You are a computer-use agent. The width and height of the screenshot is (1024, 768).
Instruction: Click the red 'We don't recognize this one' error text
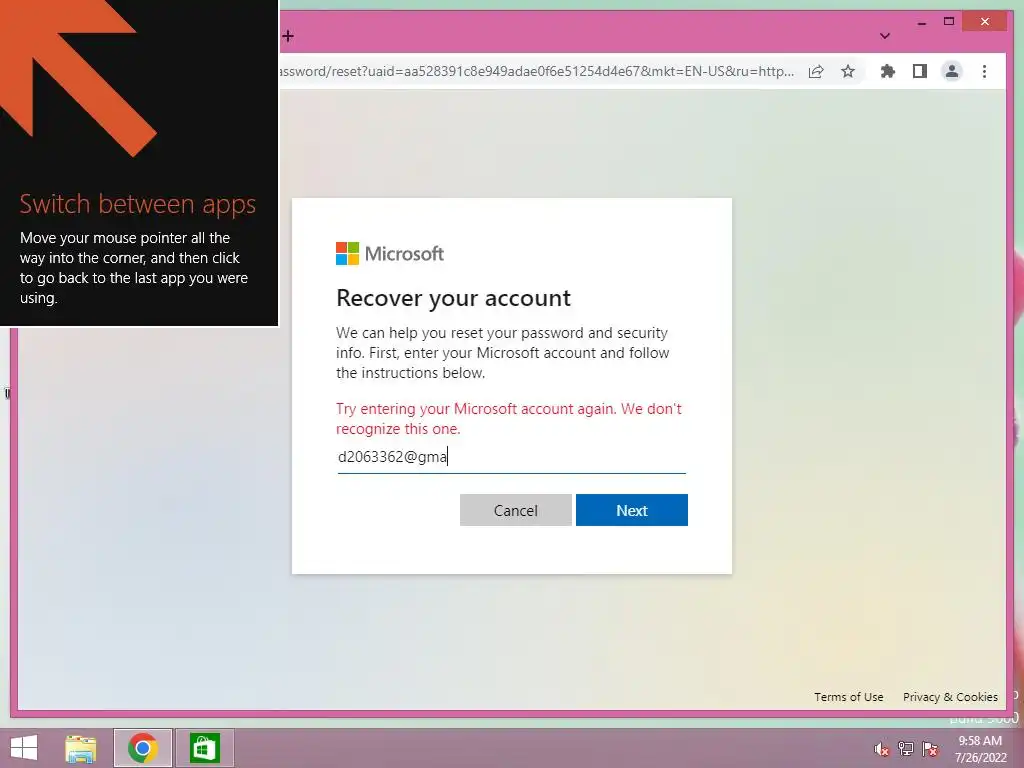pos(509,419)
